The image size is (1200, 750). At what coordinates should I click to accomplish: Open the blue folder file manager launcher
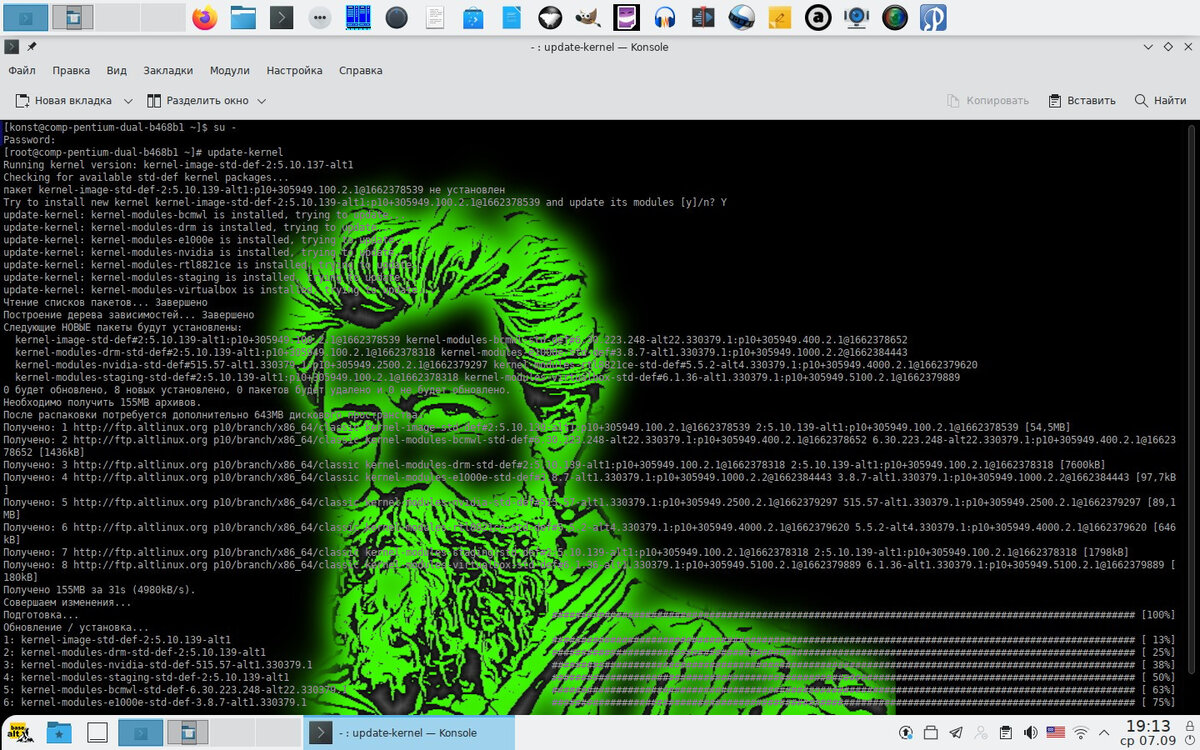coord(243,17)
